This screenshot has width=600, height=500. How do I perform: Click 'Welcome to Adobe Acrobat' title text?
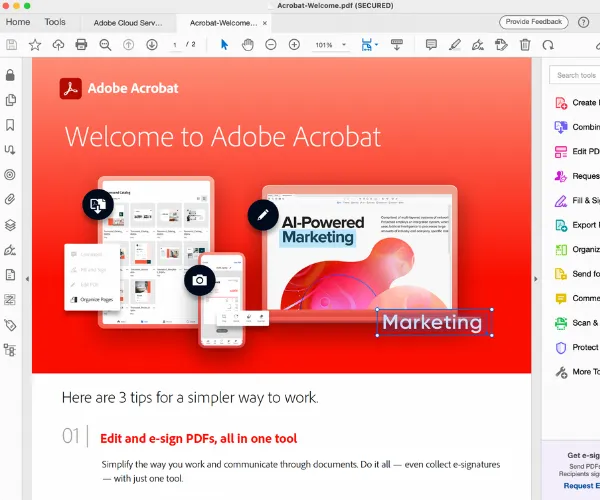tap(223, 137)
